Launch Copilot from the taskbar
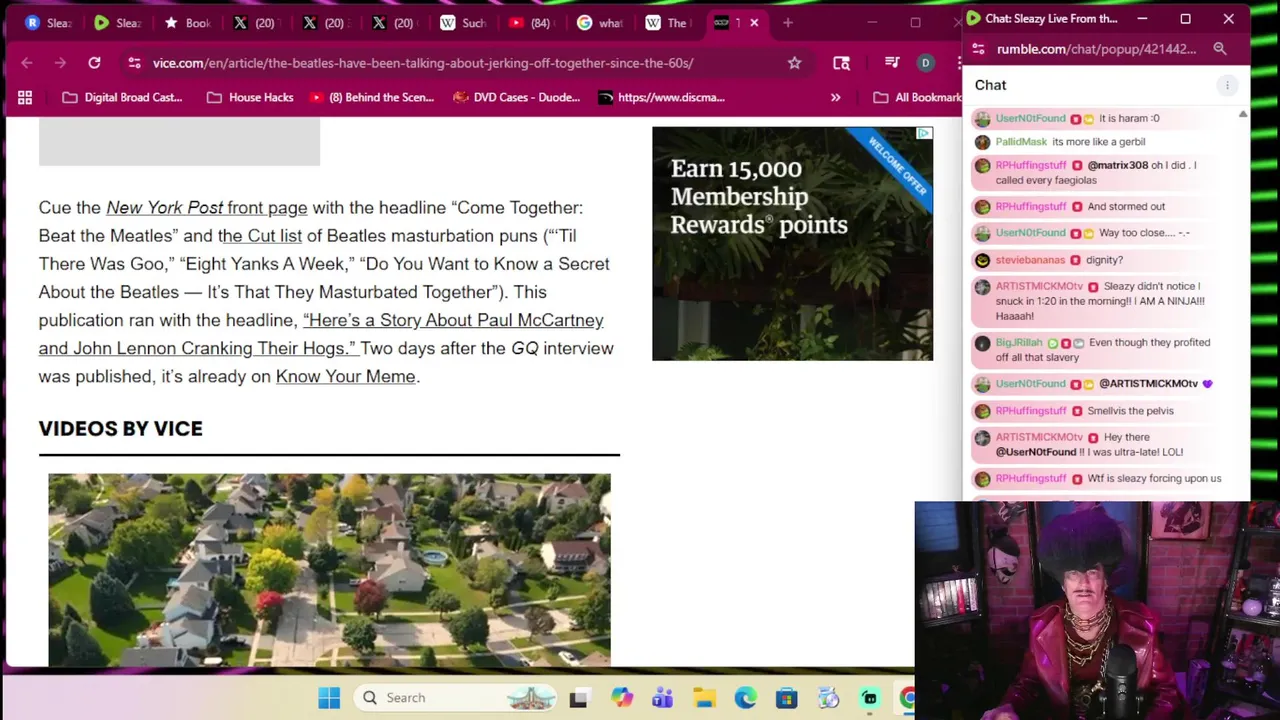Screen dimensions: 1280x720 click(x=622, y=697)
